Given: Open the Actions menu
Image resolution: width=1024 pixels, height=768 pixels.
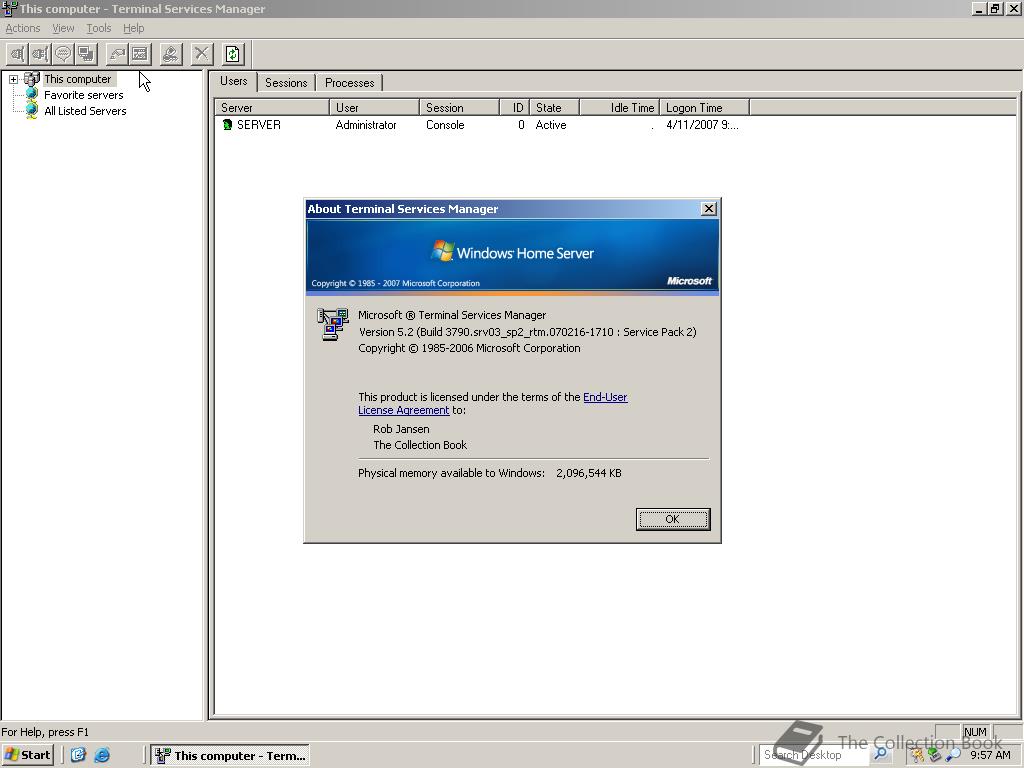Looking at the screenshot, I should pos(23,28).
